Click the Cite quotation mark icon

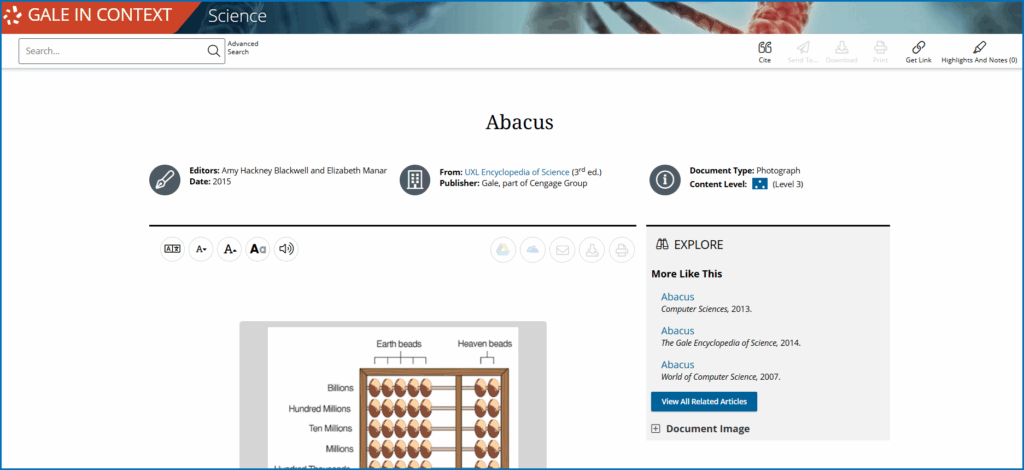[765, 47]
